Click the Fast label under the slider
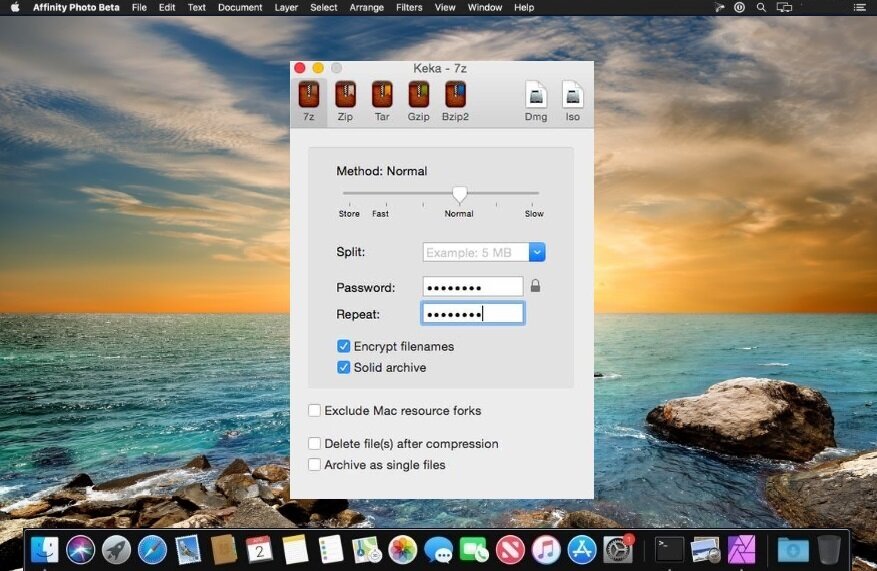This screenshot has height=571, width=877. pos(380,214)
